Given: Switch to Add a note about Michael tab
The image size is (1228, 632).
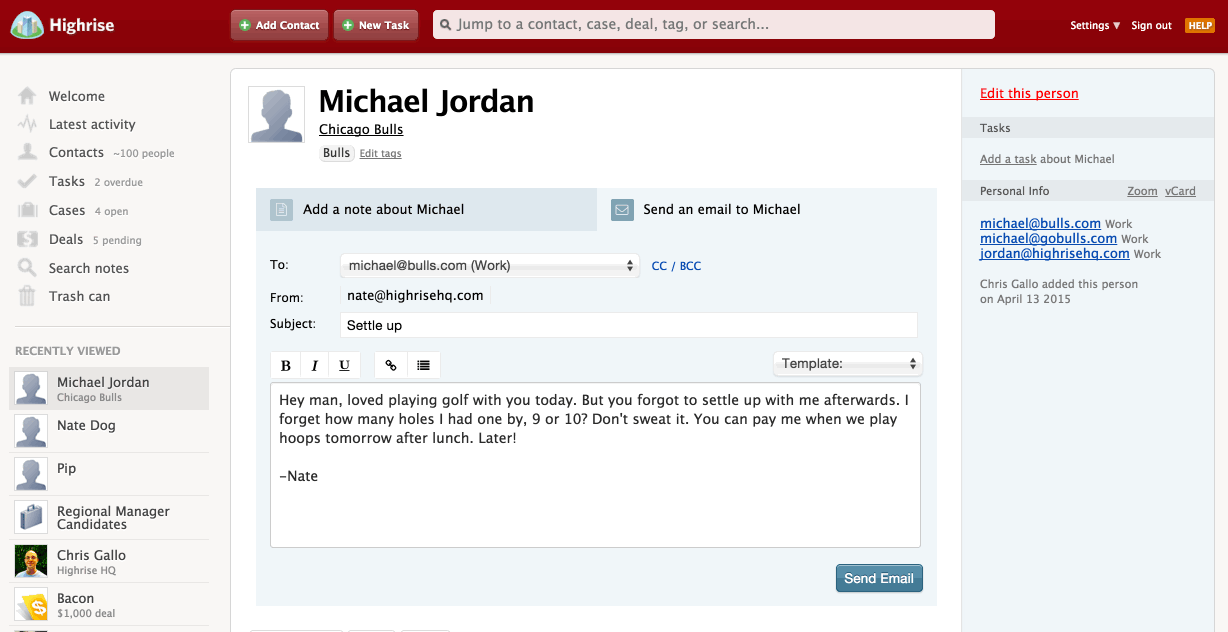Looking at the screenshot, I should coord(426,210).
